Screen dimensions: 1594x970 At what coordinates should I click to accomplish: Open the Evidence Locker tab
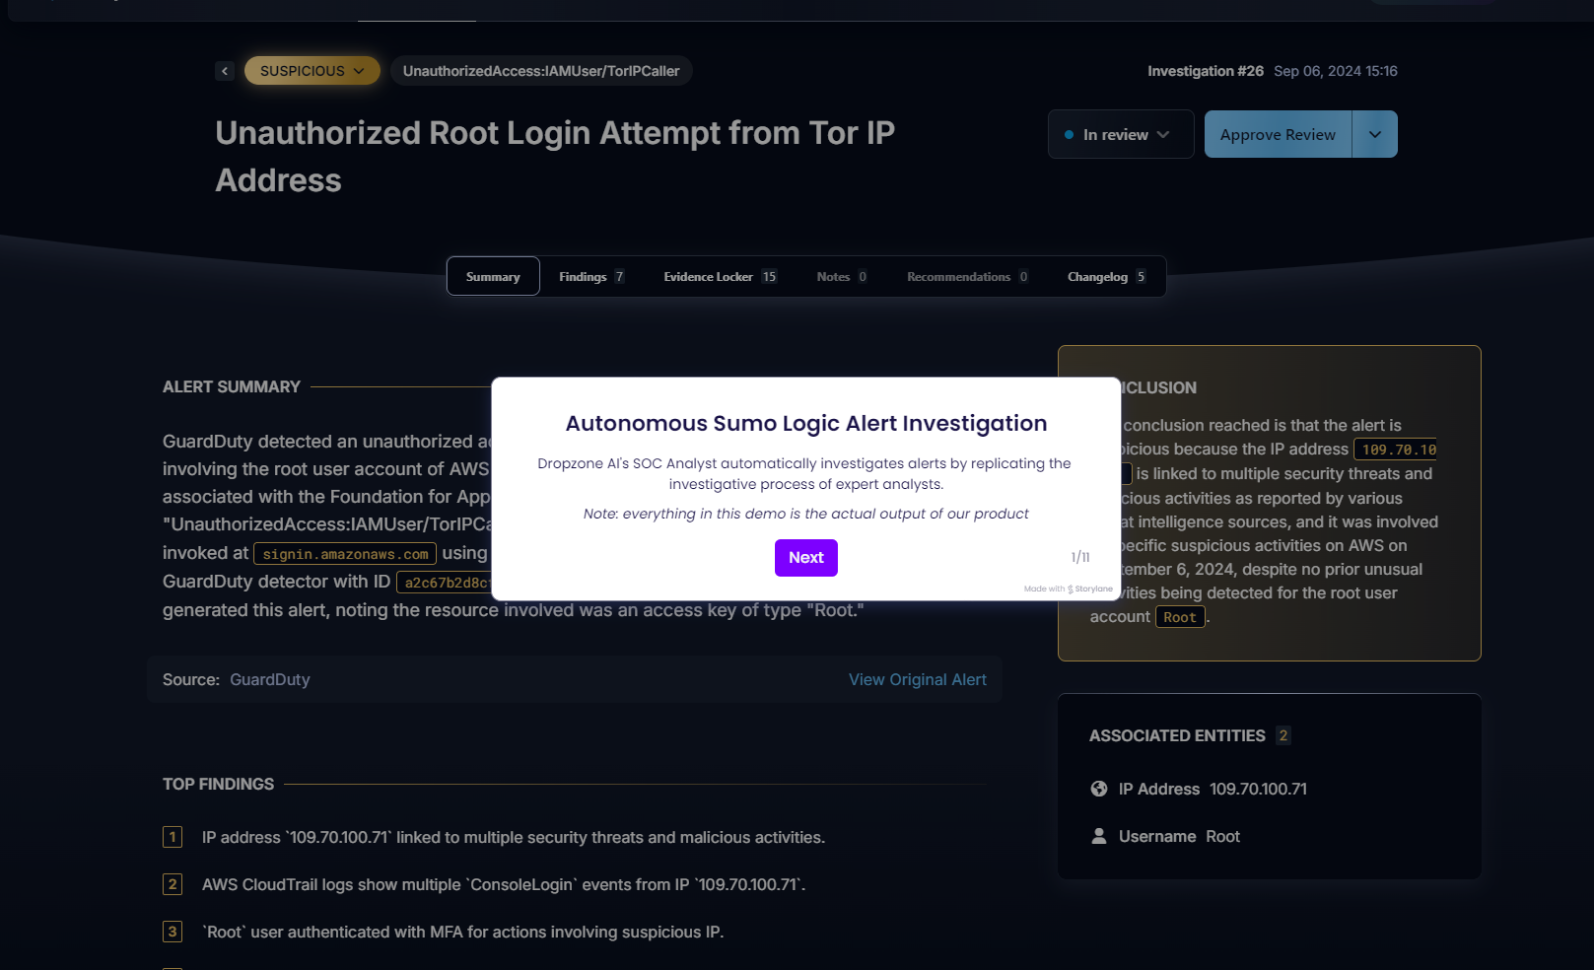[720, 276]
